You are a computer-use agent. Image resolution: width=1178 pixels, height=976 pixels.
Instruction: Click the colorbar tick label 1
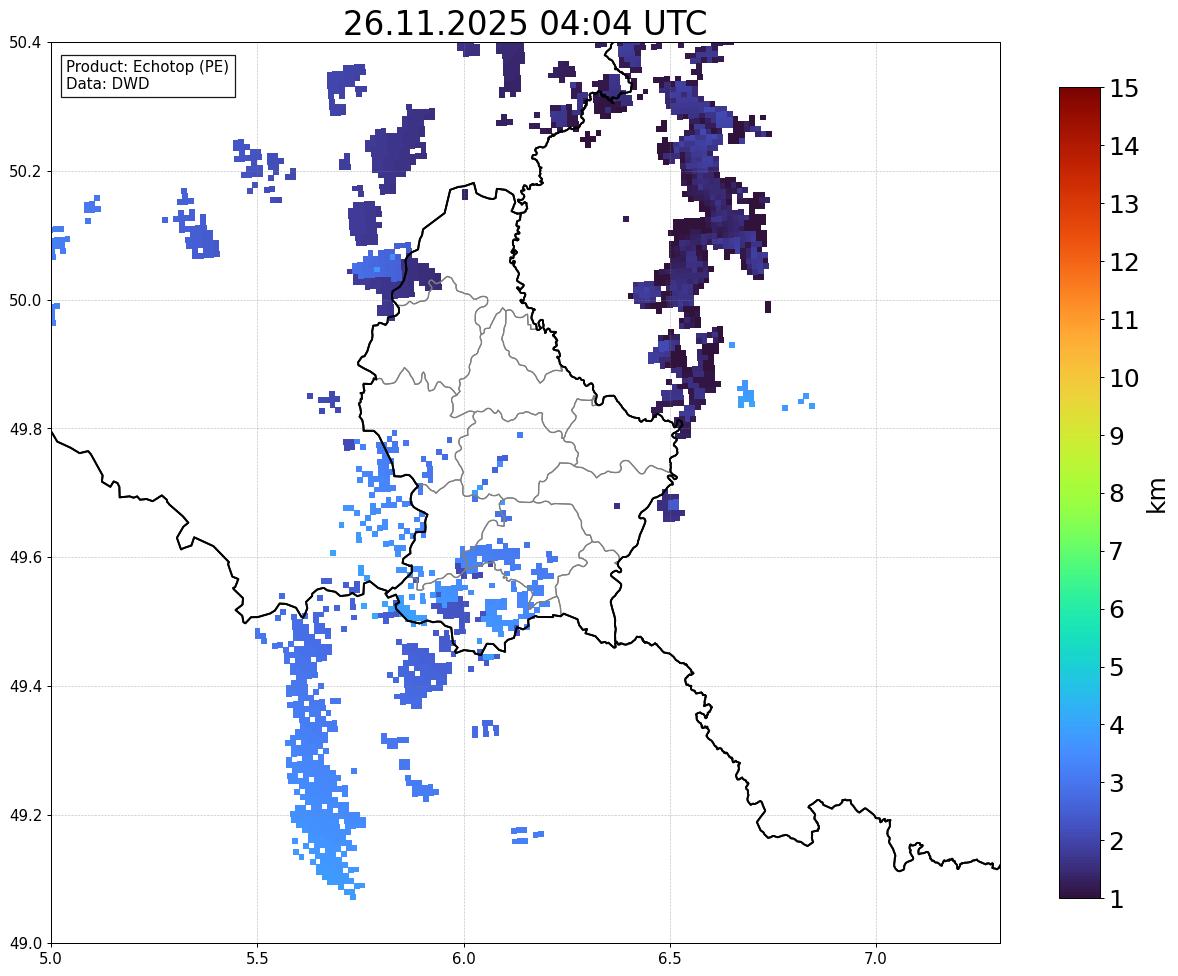[1116, 899]
